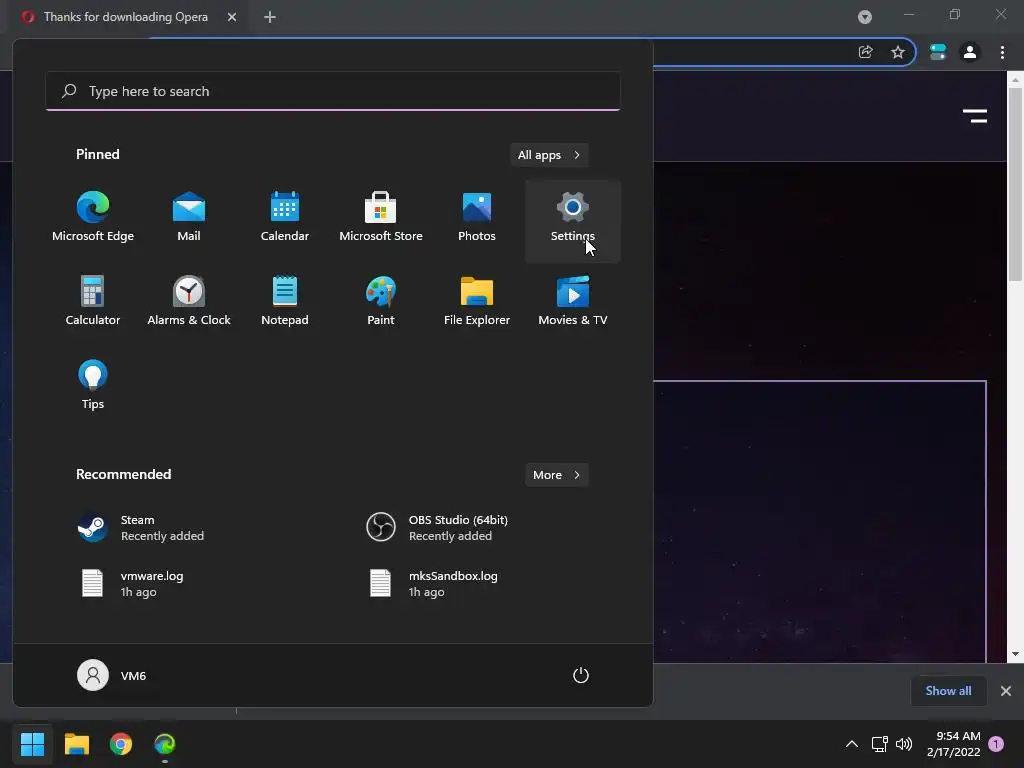
Task: Open the notification badge
Action: (996, 744)
